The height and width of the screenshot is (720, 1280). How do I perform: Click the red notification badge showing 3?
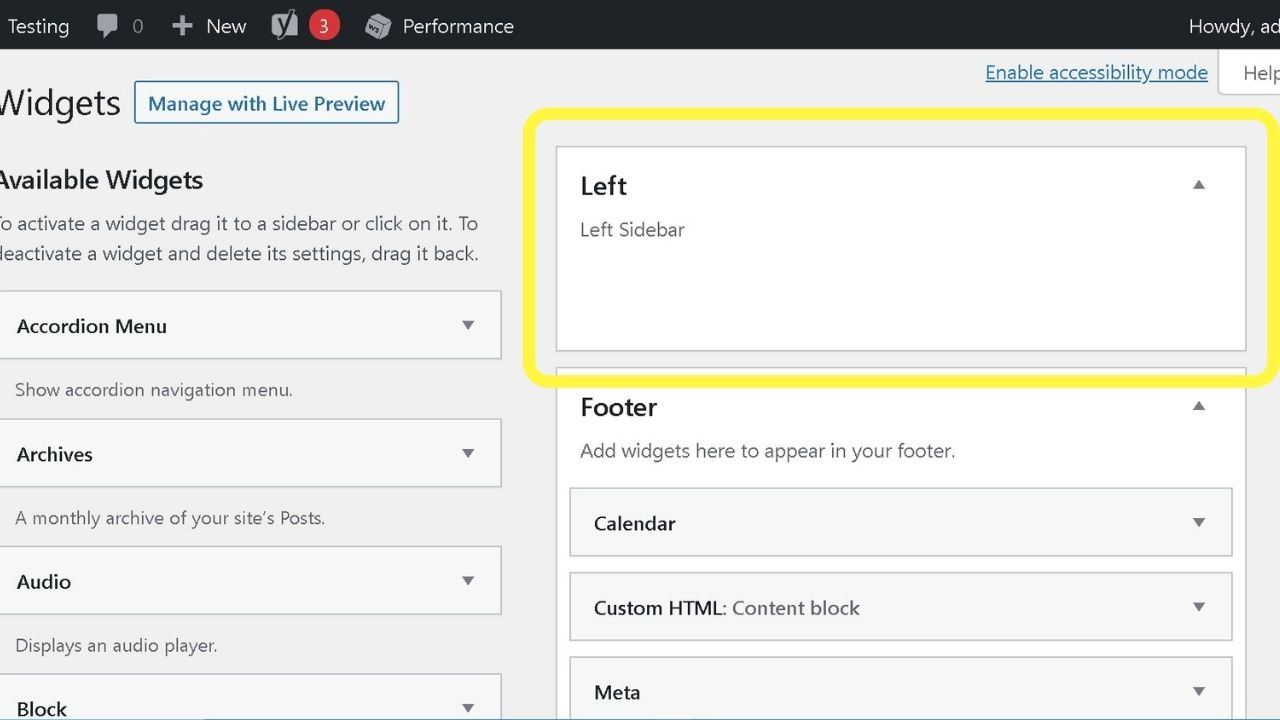[x=323, y=26]
